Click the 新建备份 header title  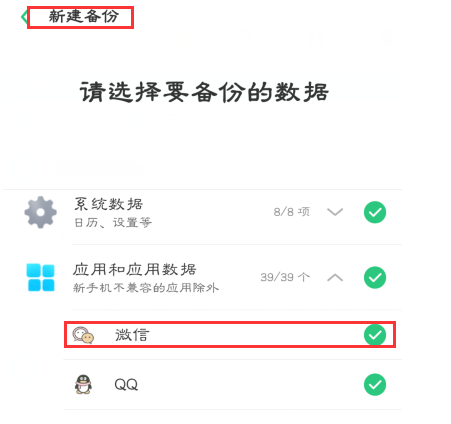(83, 16)
